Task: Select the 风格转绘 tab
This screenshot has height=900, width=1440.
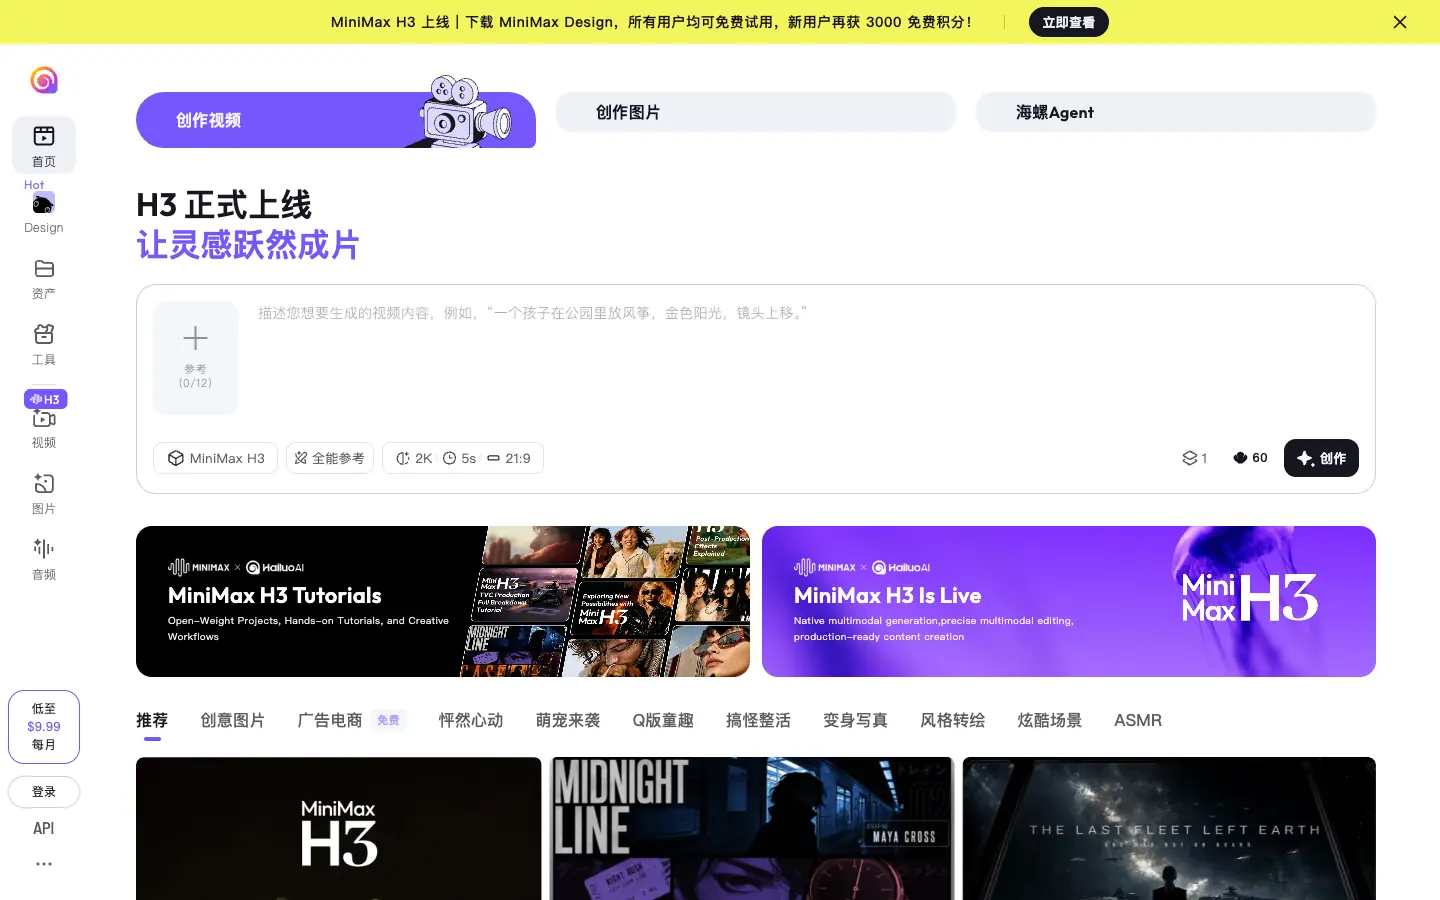Action: (952, 720)
